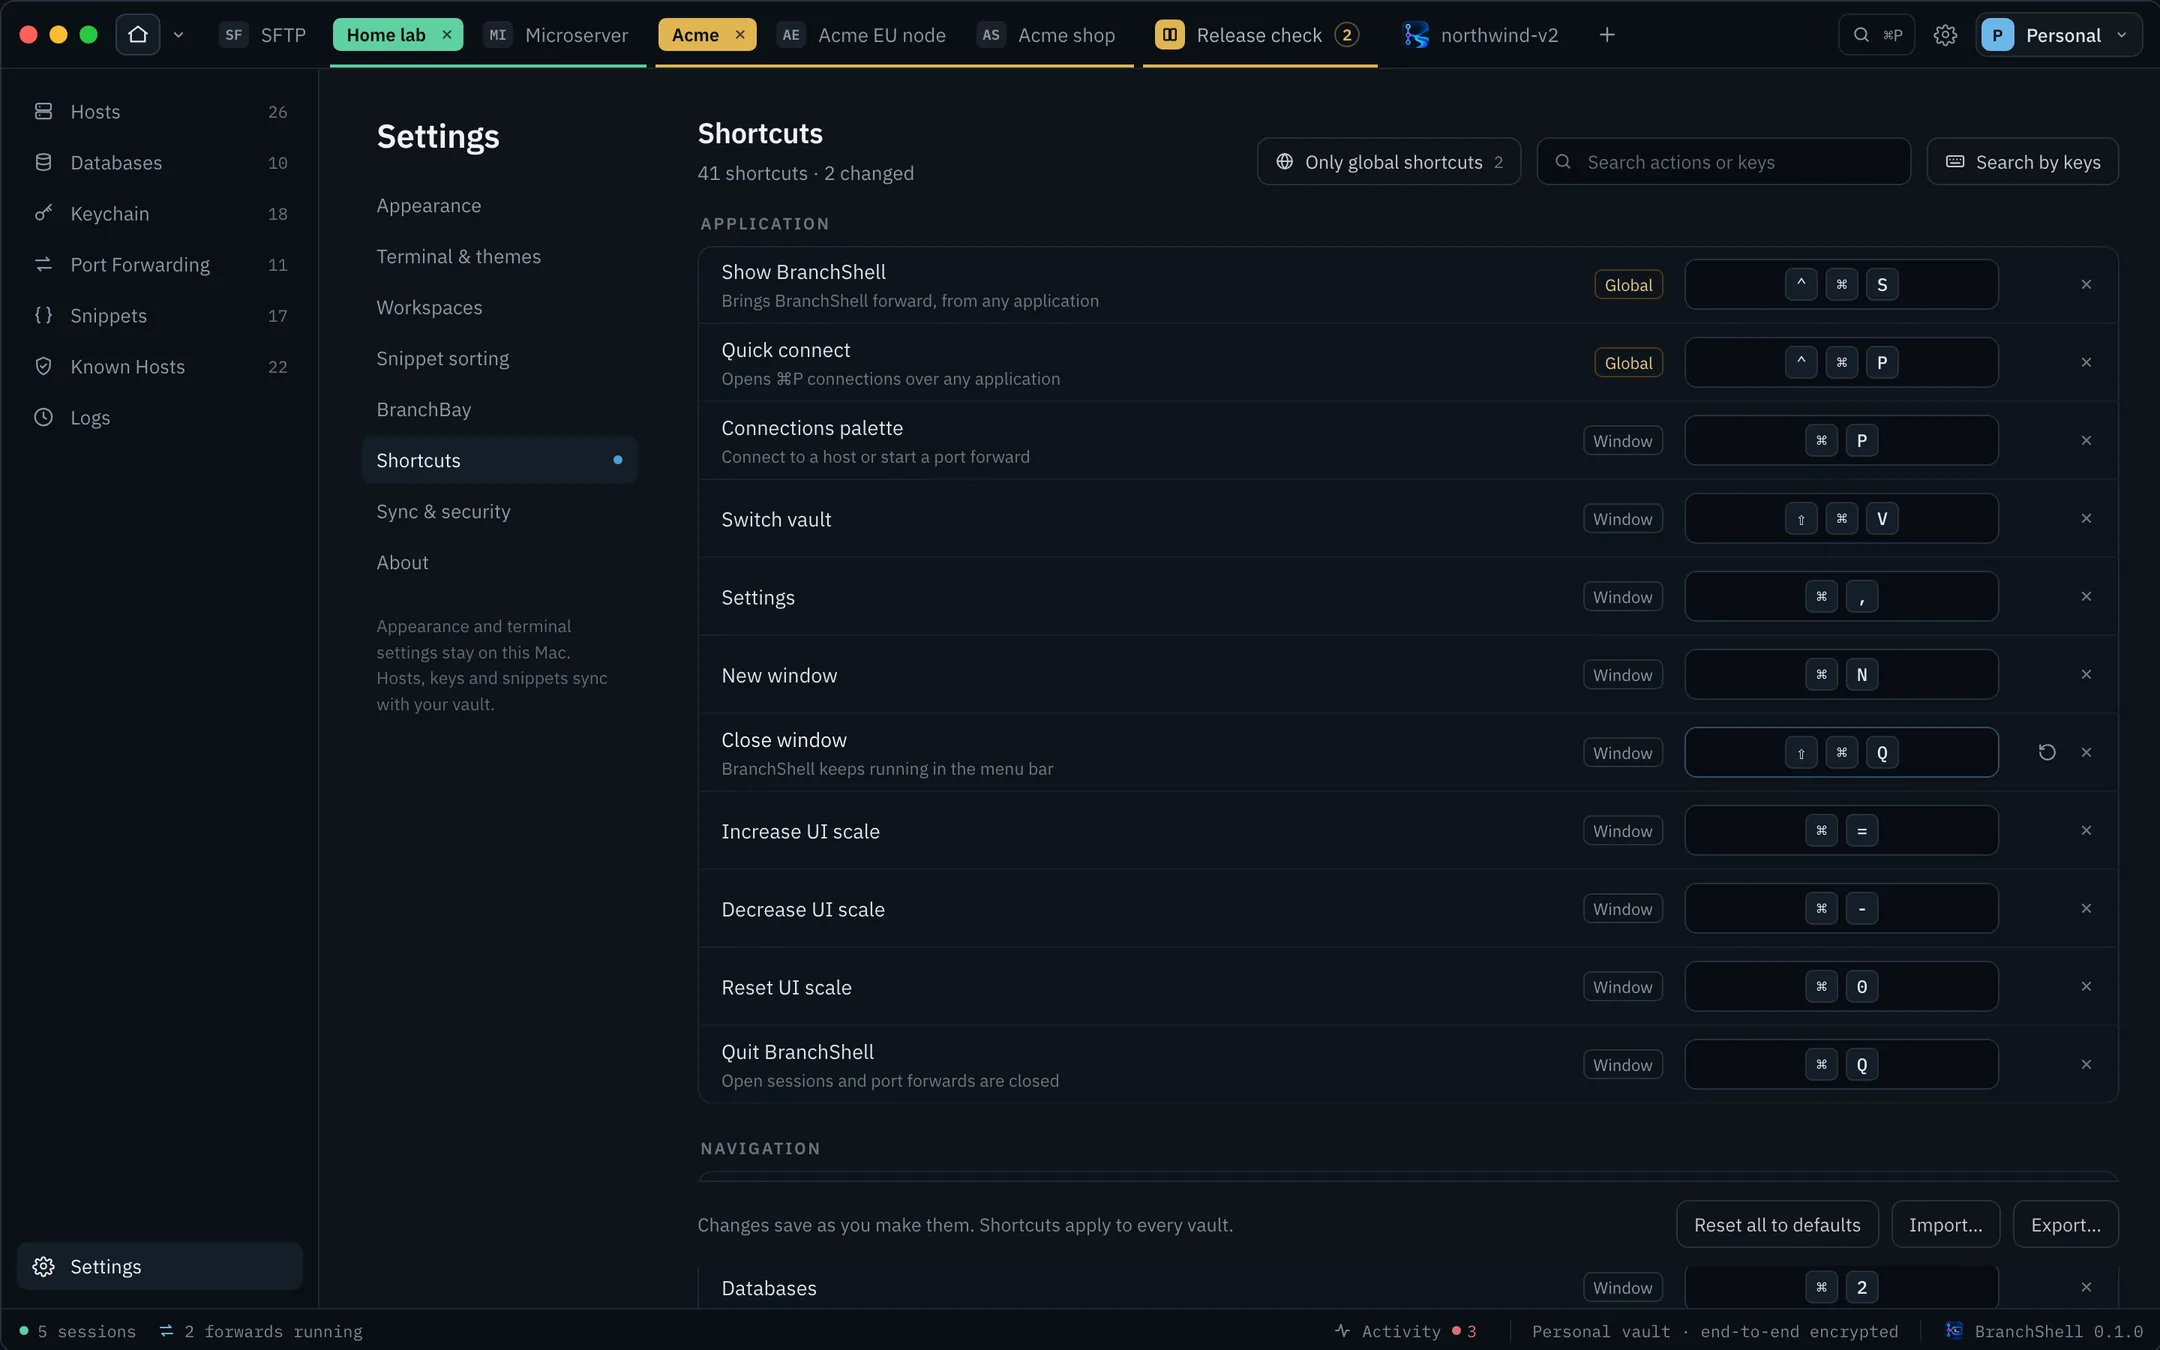Click Reset all to defaults

point(1777,1225)
